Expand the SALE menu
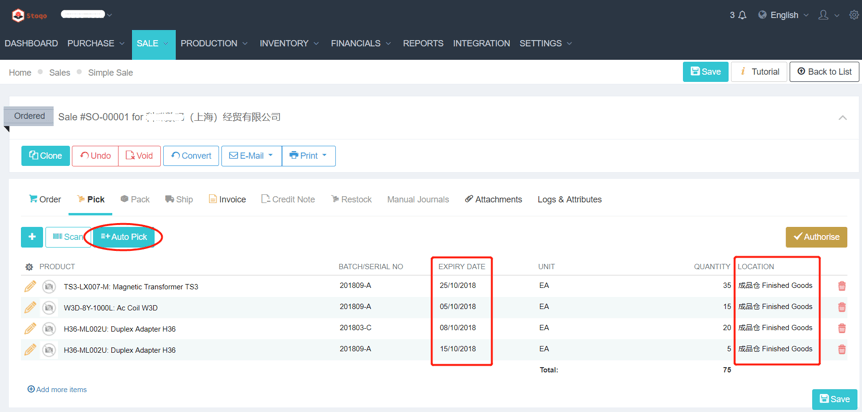 pyautogui.click(x=153, y=43)
